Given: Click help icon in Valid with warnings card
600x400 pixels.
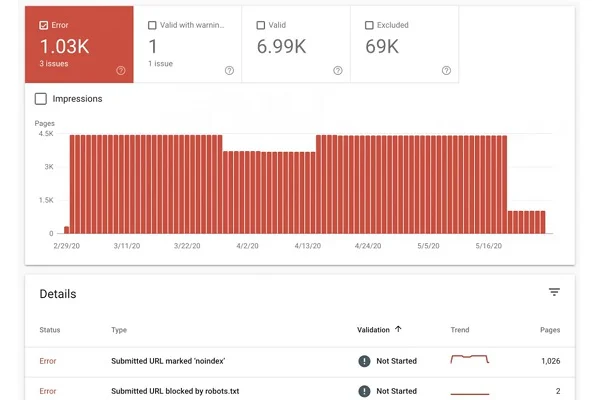Looking at the screenshot, I should tap(229, 70).
